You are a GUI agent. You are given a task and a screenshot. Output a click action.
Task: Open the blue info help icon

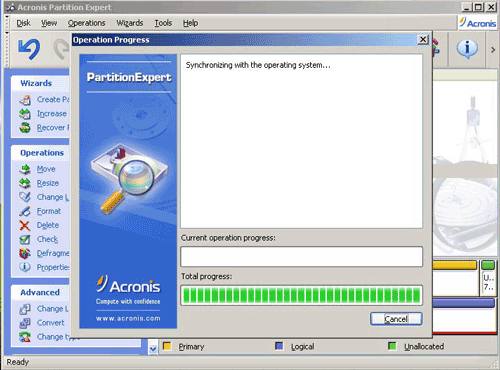pyautogui.click(x=467, y=49)
